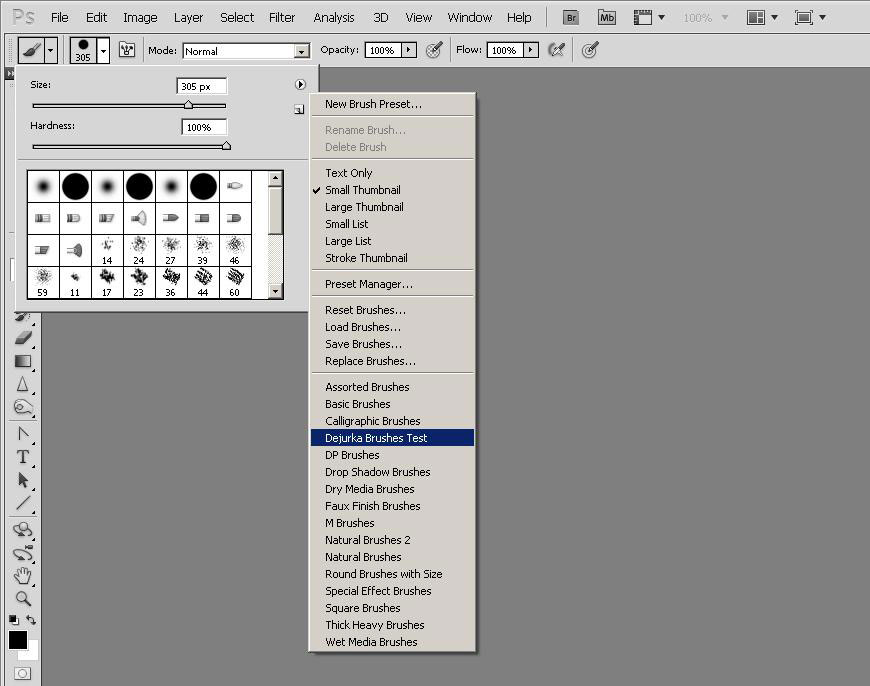Enable the airbrush option next to Flow
The height and width of the screenshot is (686, 870).
point(558,50)
